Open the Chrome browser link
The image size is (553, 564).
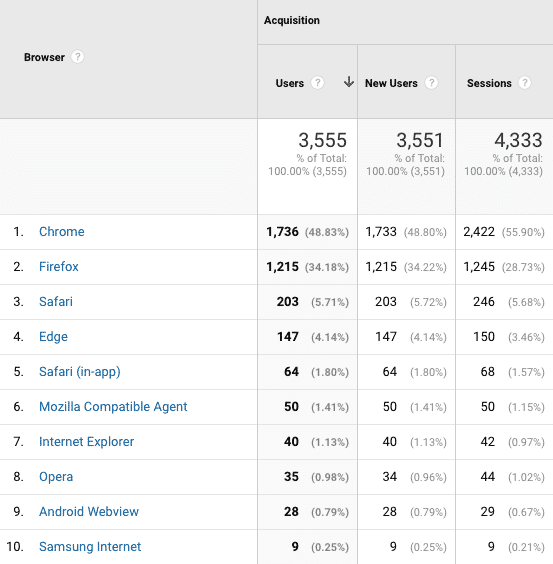[62, 232]
